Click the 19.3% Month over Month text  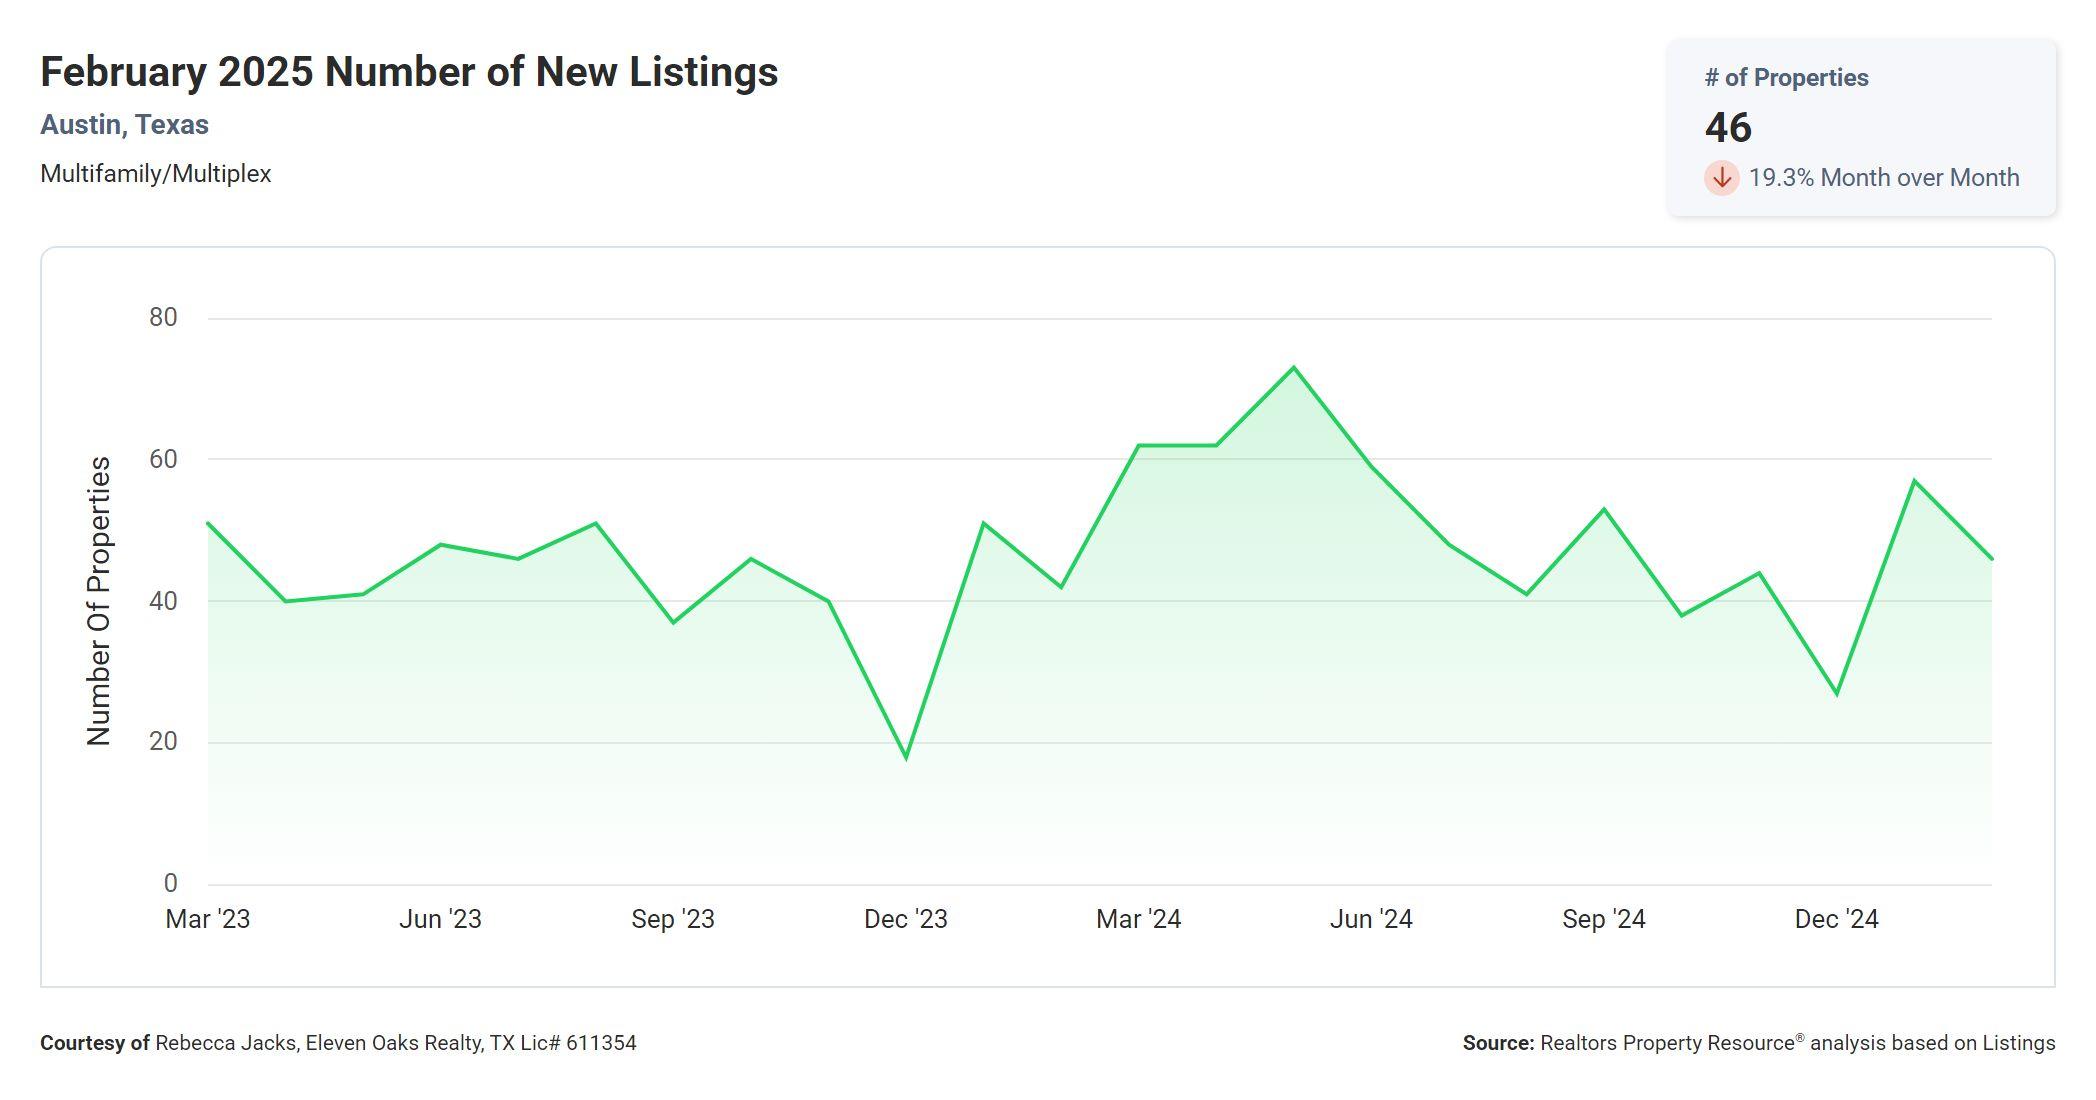[1883, 178]
